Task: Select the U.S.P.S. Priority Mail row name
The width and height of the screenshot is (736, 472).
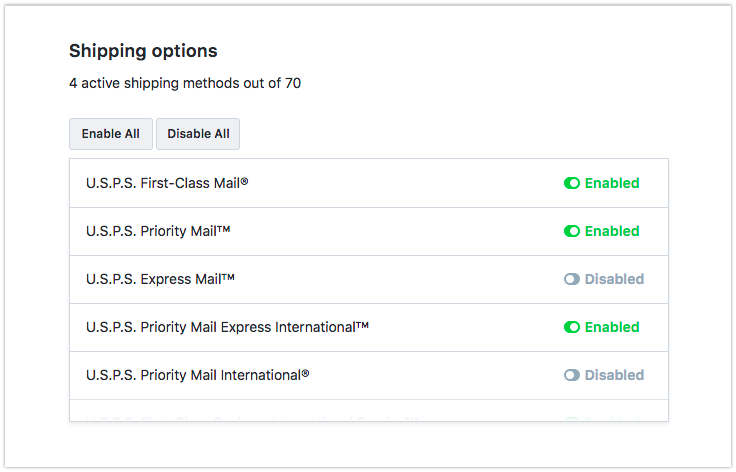Action: 159,232
